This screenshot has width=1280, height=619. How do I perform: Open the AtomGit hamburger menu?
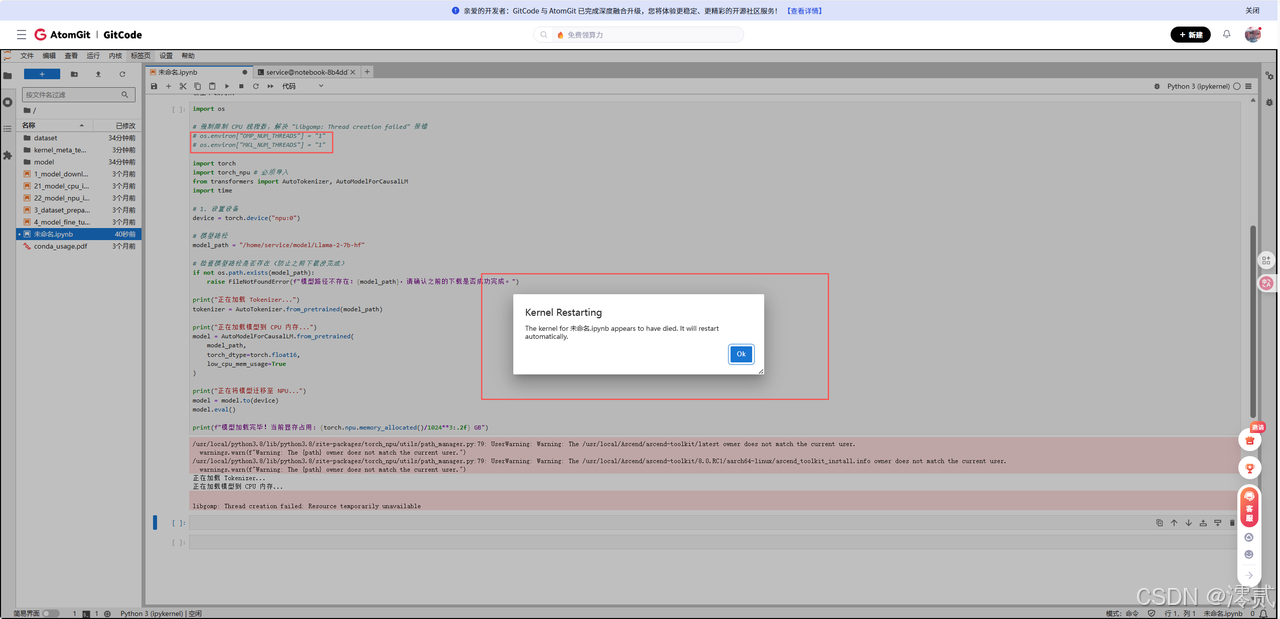(x=21, y=35)
